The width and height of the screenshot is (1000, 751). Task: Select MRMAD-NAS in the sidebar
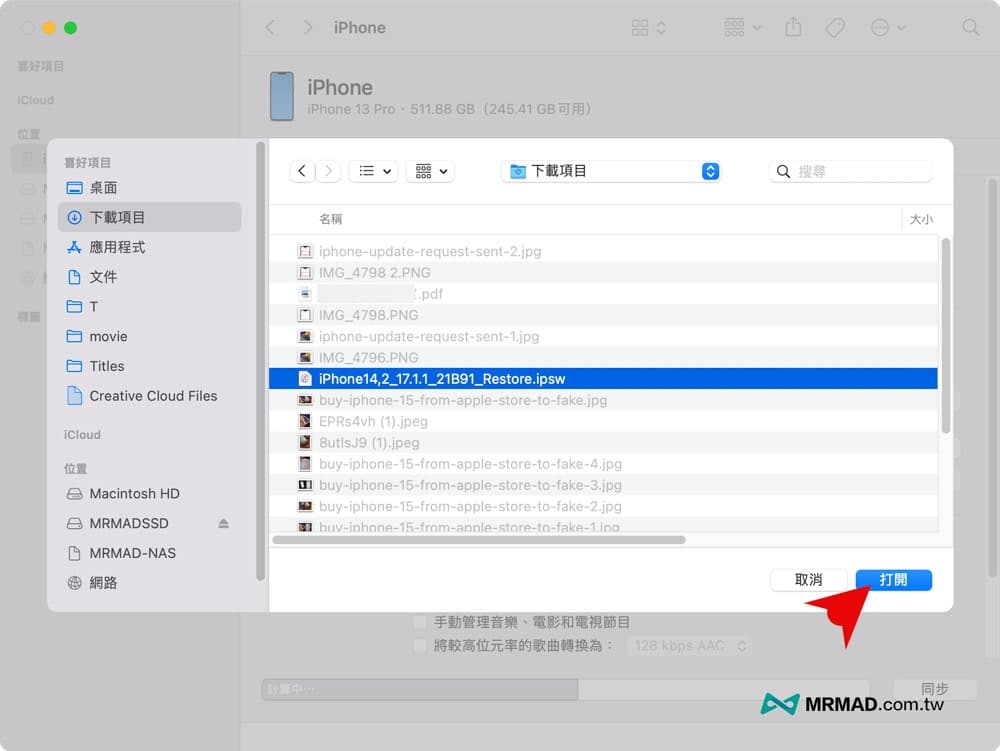[x=150, y=553]
